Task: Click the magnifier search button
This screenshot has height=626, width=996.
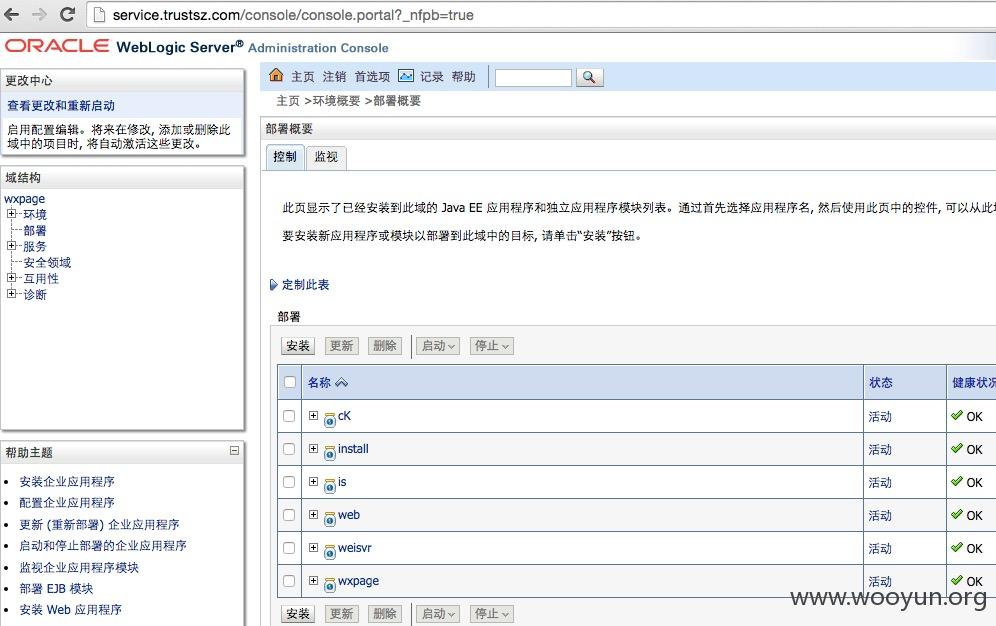Action: [589, 77]
